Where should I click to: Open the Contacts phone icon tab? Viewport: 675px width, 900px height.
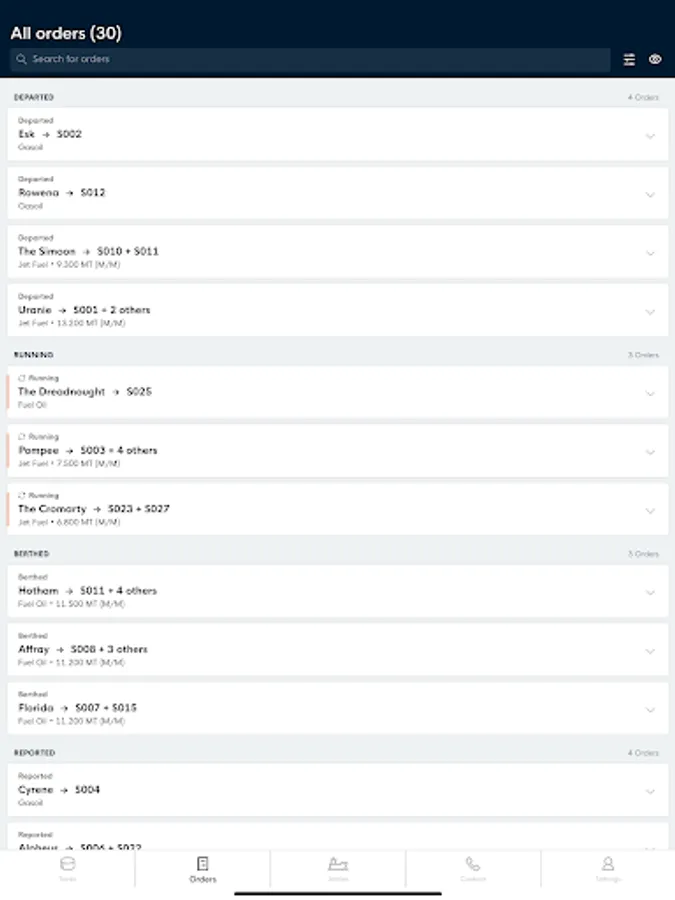coord(472,864)
